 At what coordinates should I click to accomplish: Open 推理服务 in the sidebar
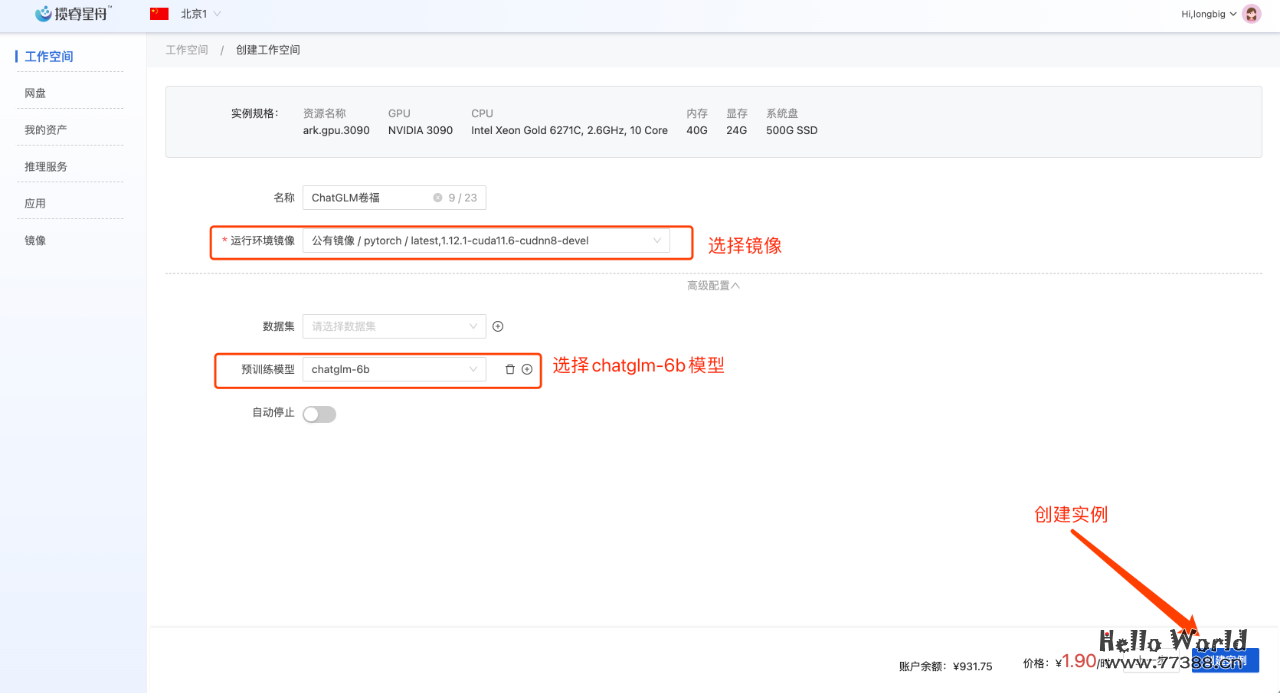click(46, 167)
